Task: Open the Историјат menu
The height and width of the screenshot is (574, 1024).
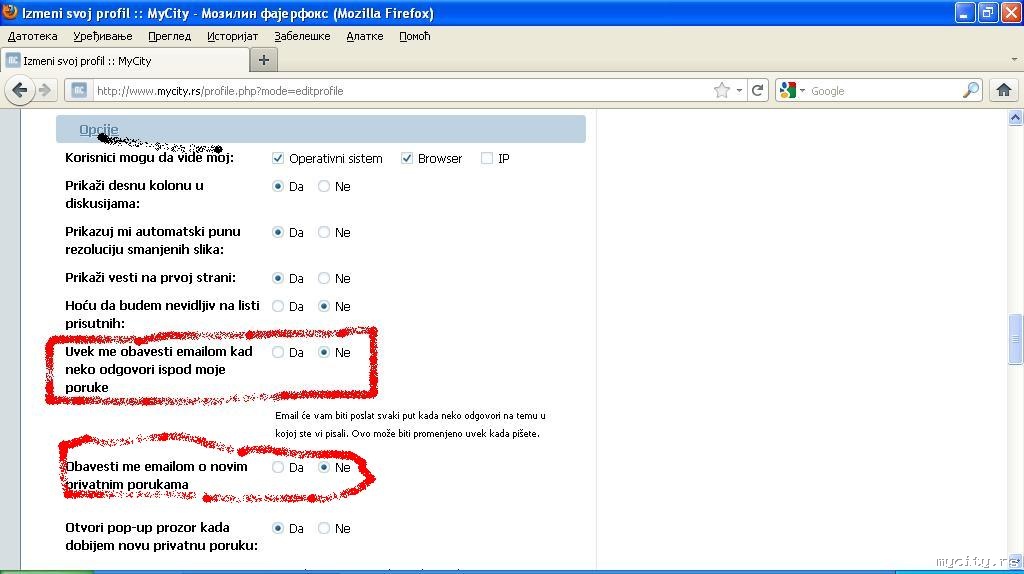Action: point(232,37)
